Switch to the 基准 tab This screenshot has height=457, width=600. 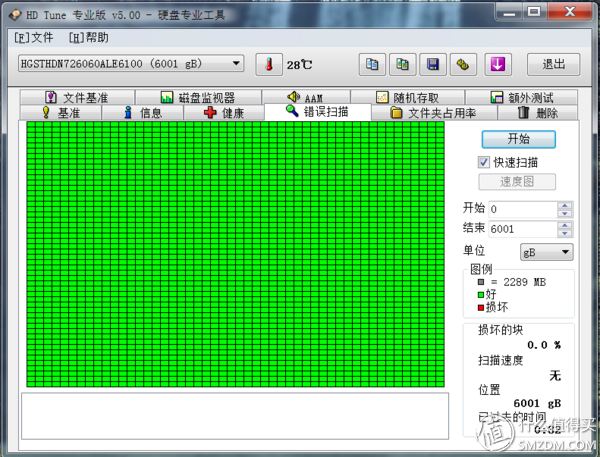tap(60, 113)
